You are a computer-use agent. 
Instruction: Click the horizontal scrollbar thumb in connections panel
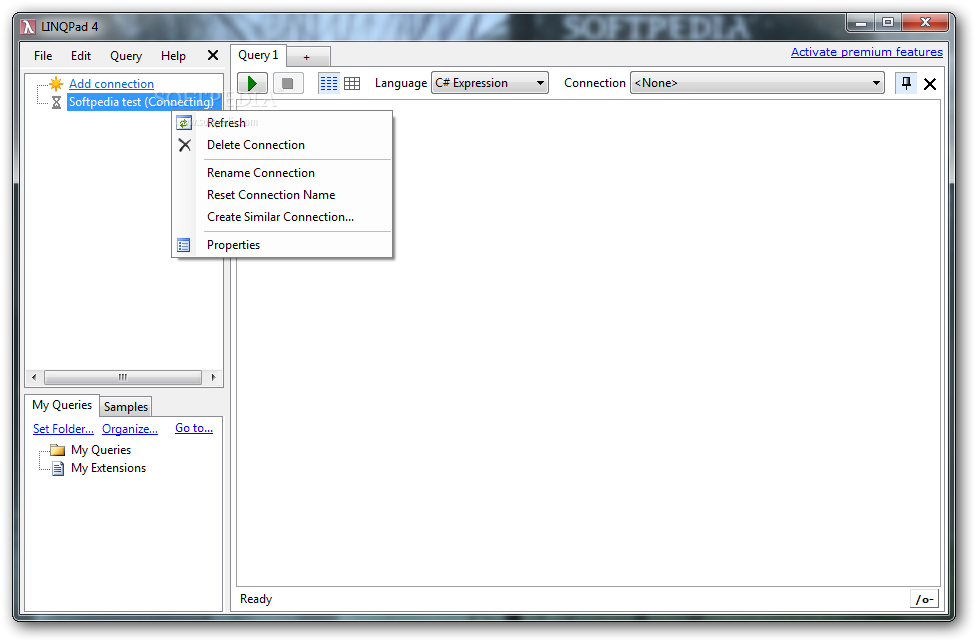click(123, 377)
